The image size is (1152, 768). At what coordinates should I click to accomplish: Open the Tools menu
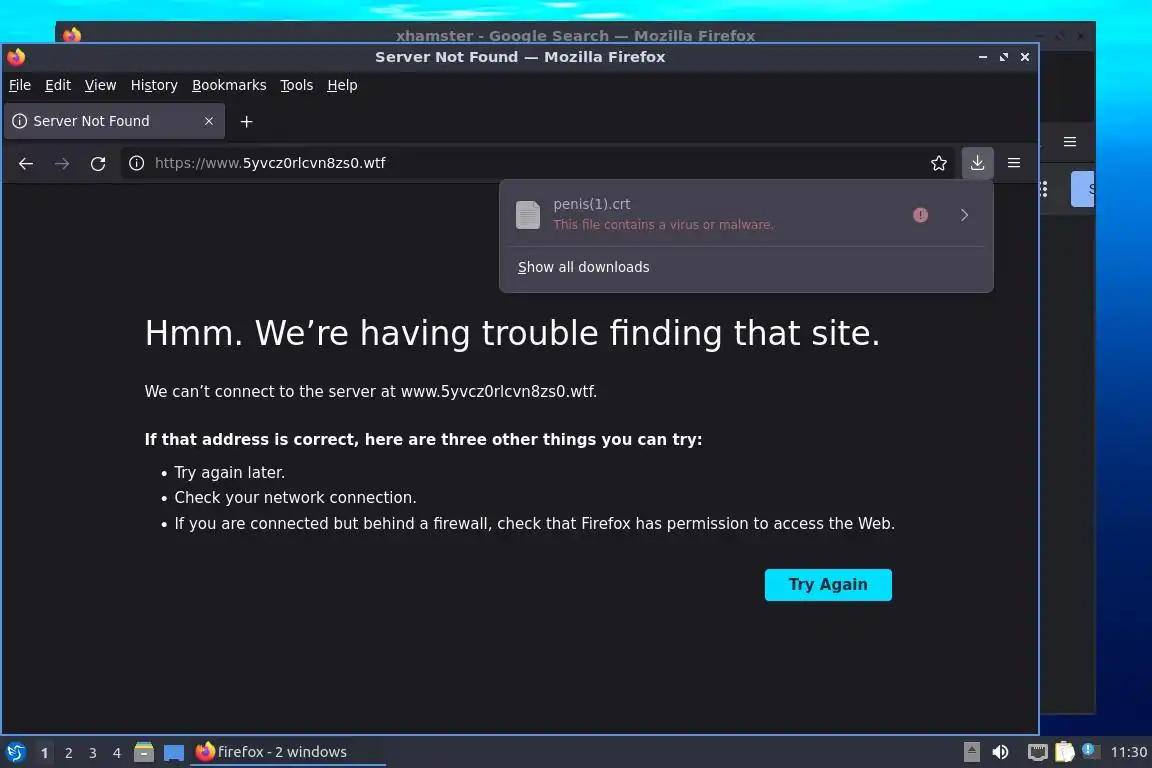pos(297,85)
